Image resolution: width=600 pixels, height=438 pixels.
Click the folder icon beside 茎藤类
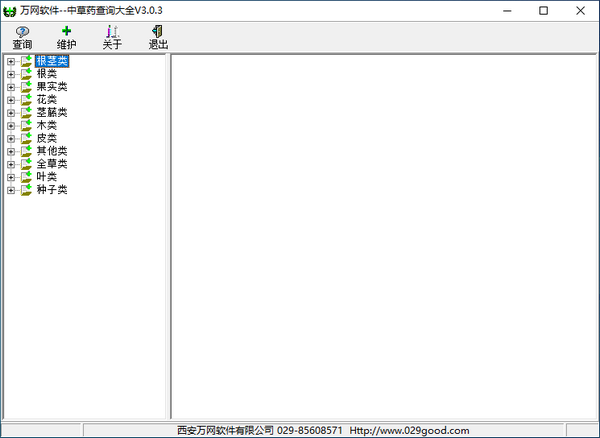pyautogui.click(x=26, y=113)
